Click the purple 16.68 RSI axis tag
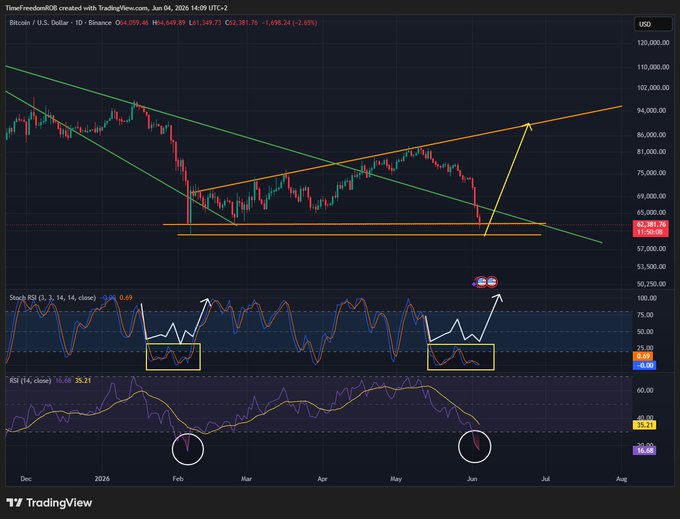 (x=645, y=450)
